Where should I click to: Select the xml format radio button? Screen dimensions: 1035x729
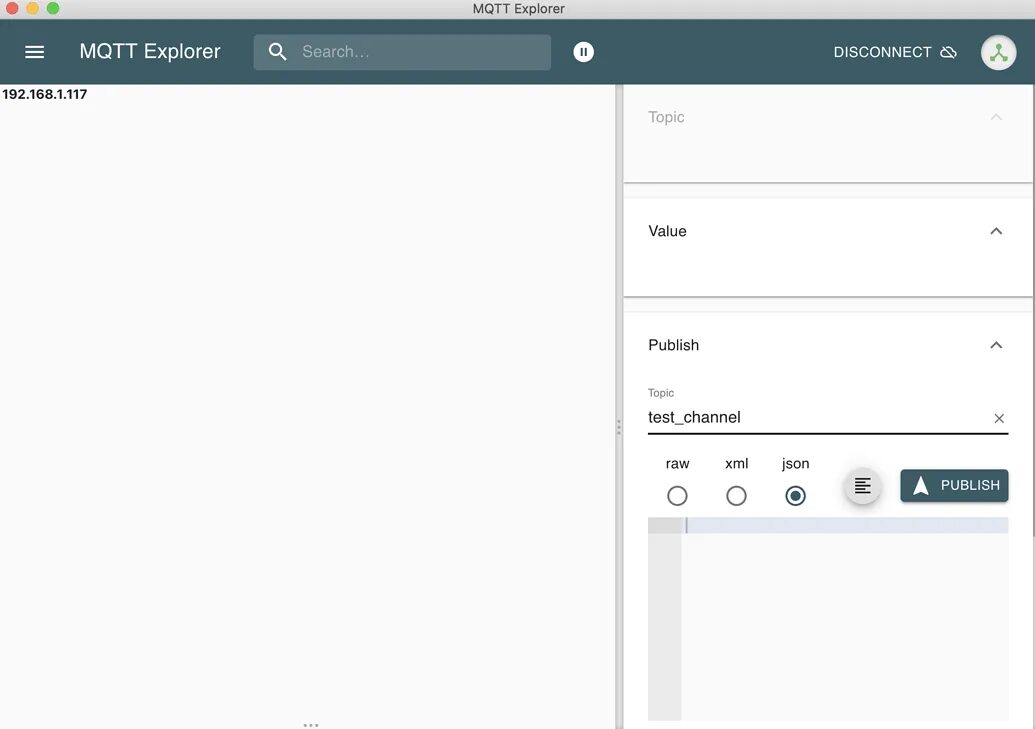[736, 495]
